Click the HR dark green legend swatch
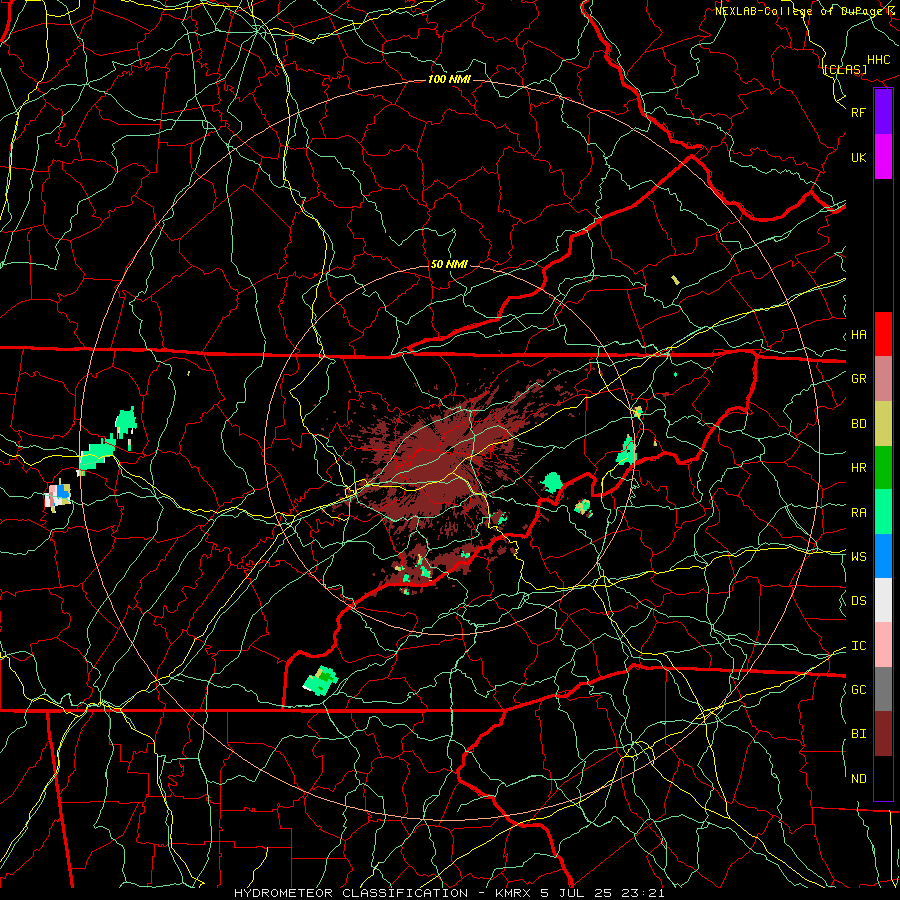 [883, 468]
